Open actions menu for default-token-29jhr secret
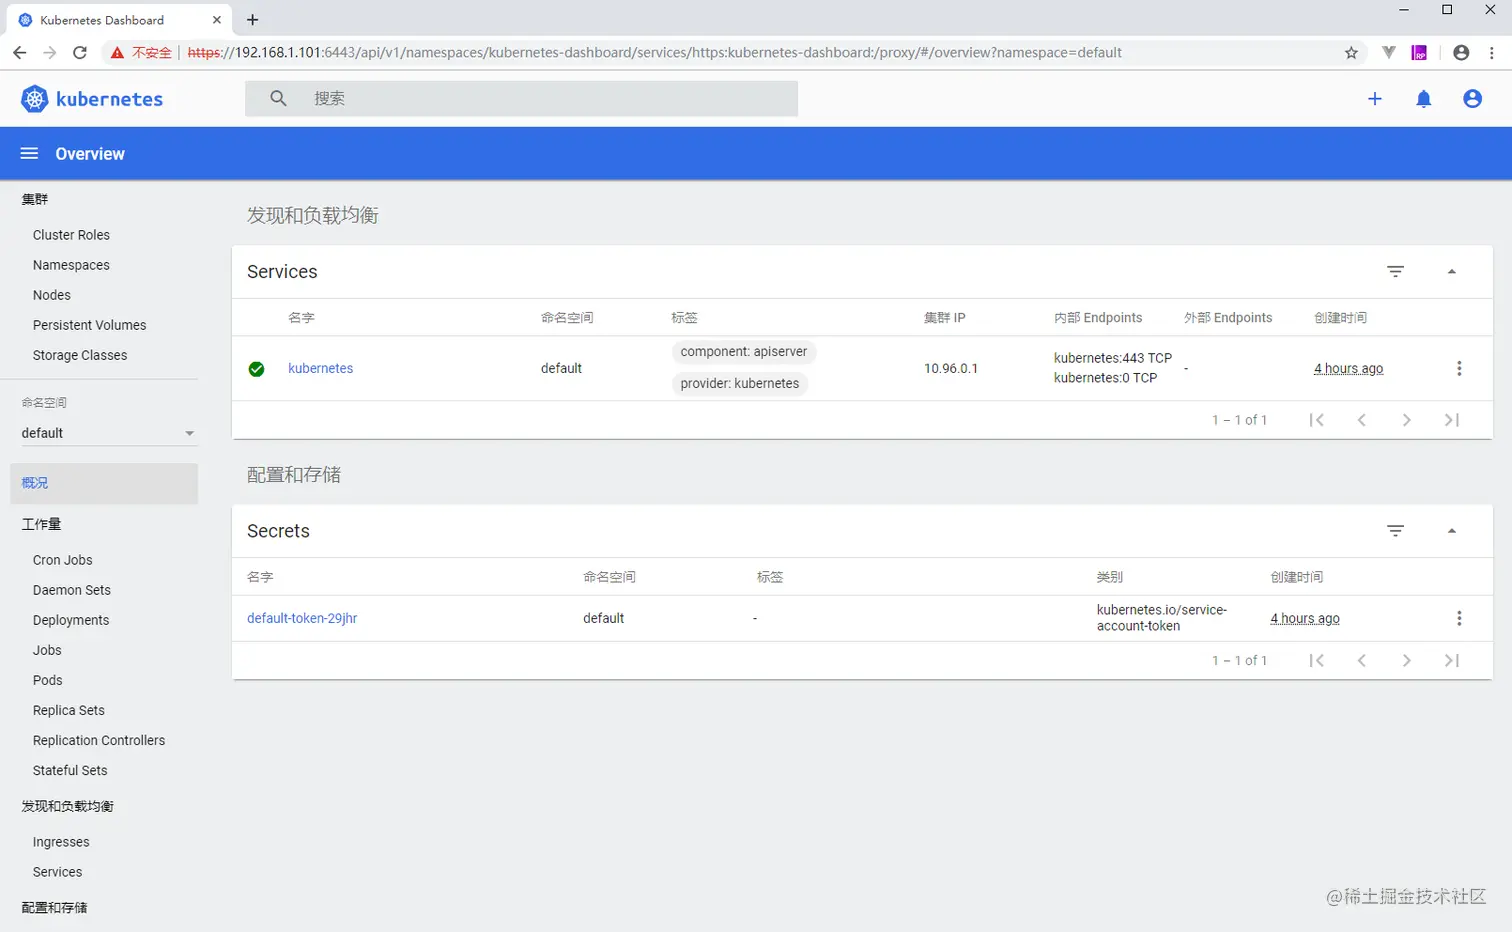This screenshot has height=932, width=1512. tap(1459, 618)
